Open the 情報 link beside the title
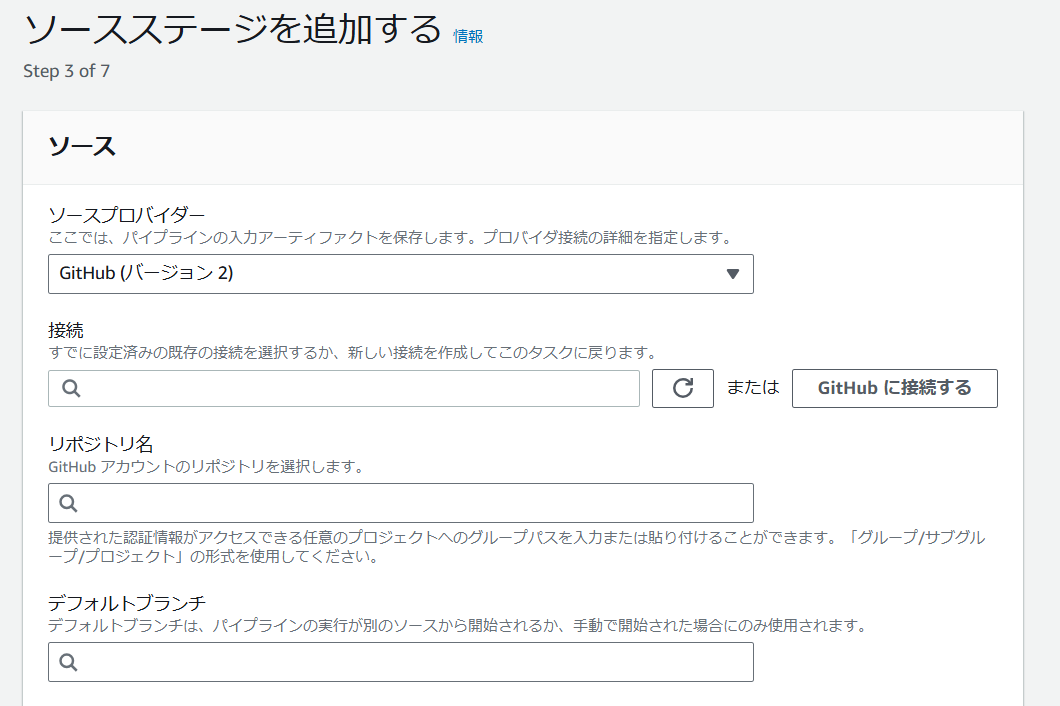 point(468,37)
